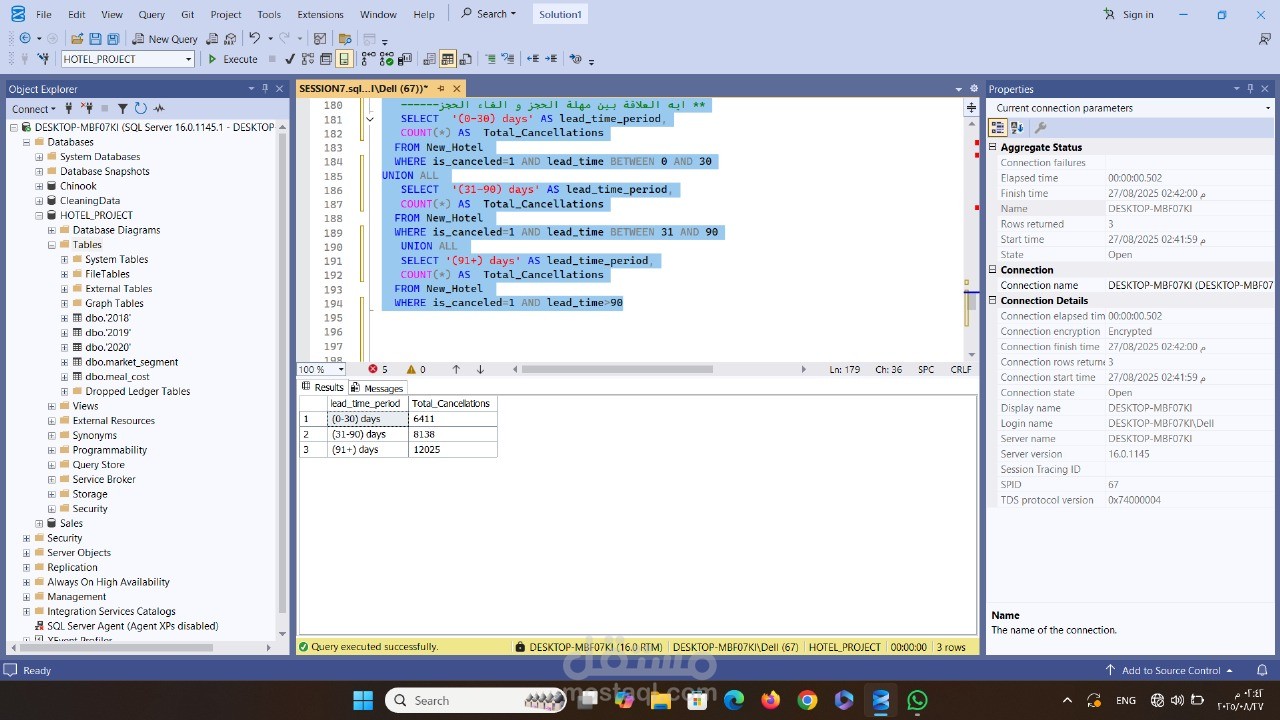The image size is (1280, 720).
Task: Select the SQL Server Agent node
Action: 132,626
